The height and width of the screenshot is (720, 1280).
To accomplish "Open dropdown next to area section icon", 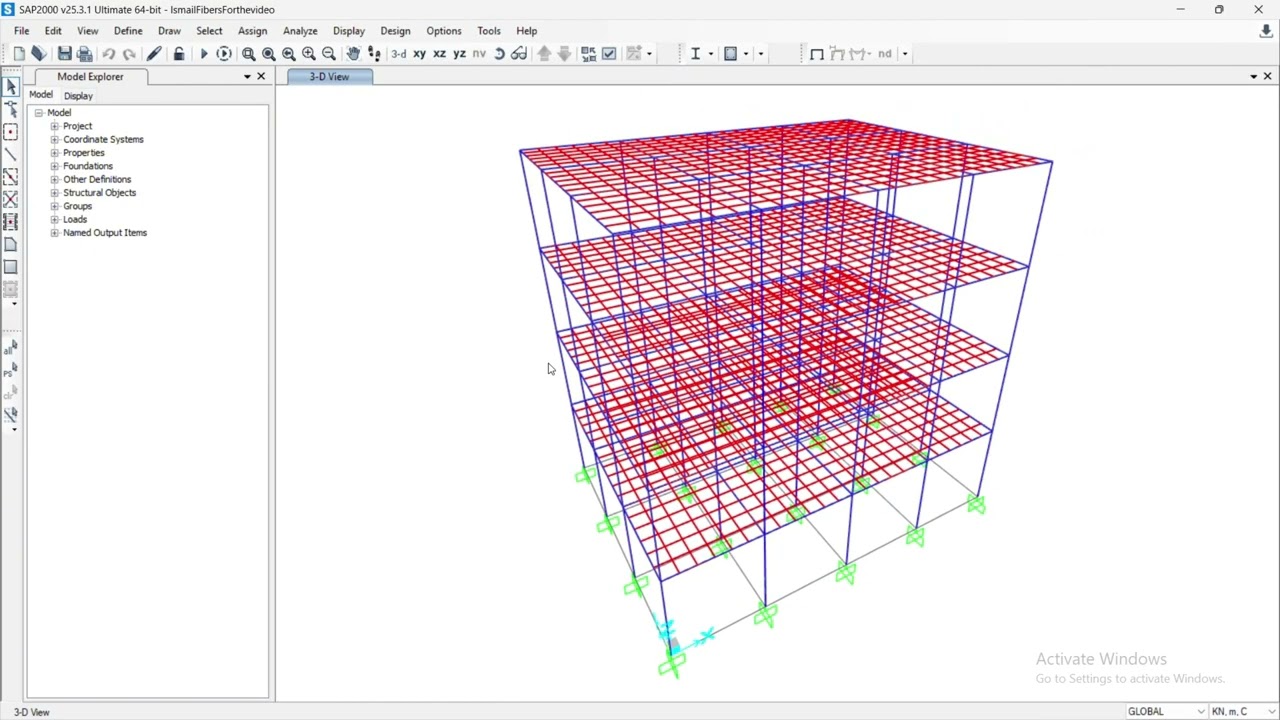I will 745,54.
